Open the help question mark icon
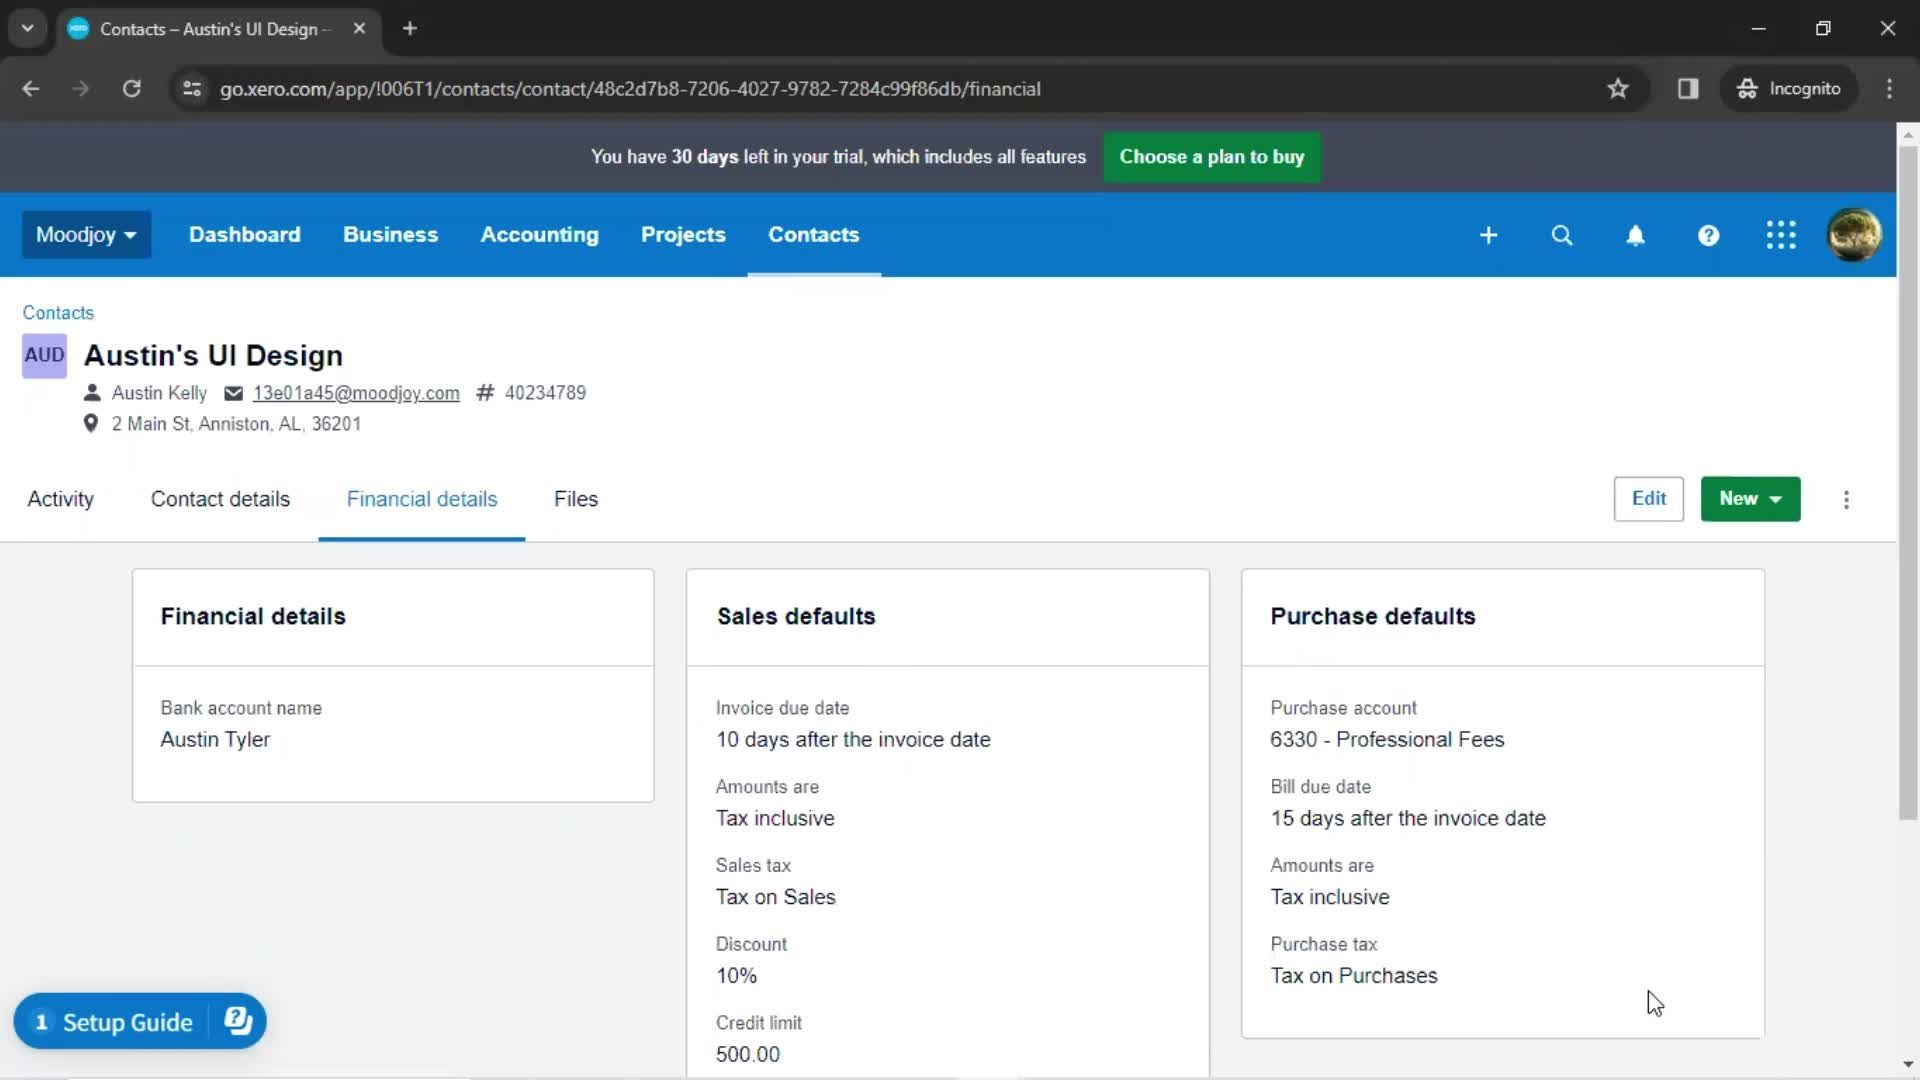Screen dimensions: 1920x1080 click(x=1708, y=235)
